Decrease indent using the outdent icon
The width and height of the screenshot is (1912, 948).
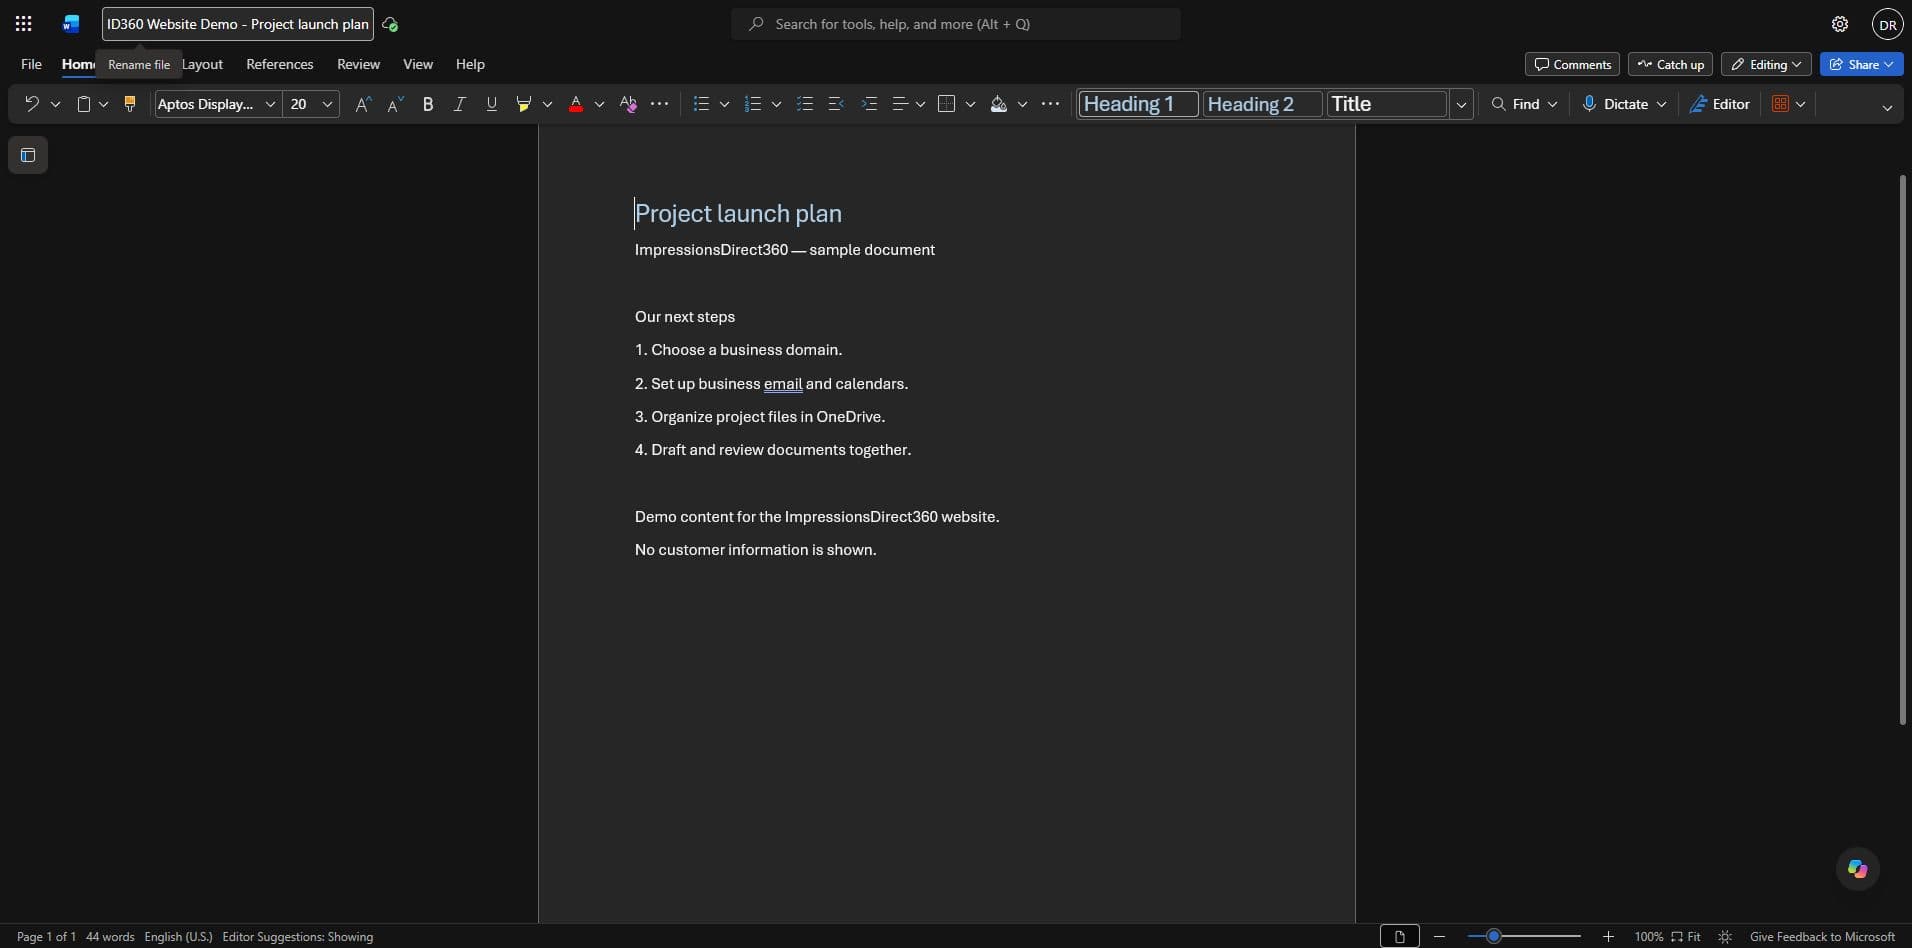836,104
